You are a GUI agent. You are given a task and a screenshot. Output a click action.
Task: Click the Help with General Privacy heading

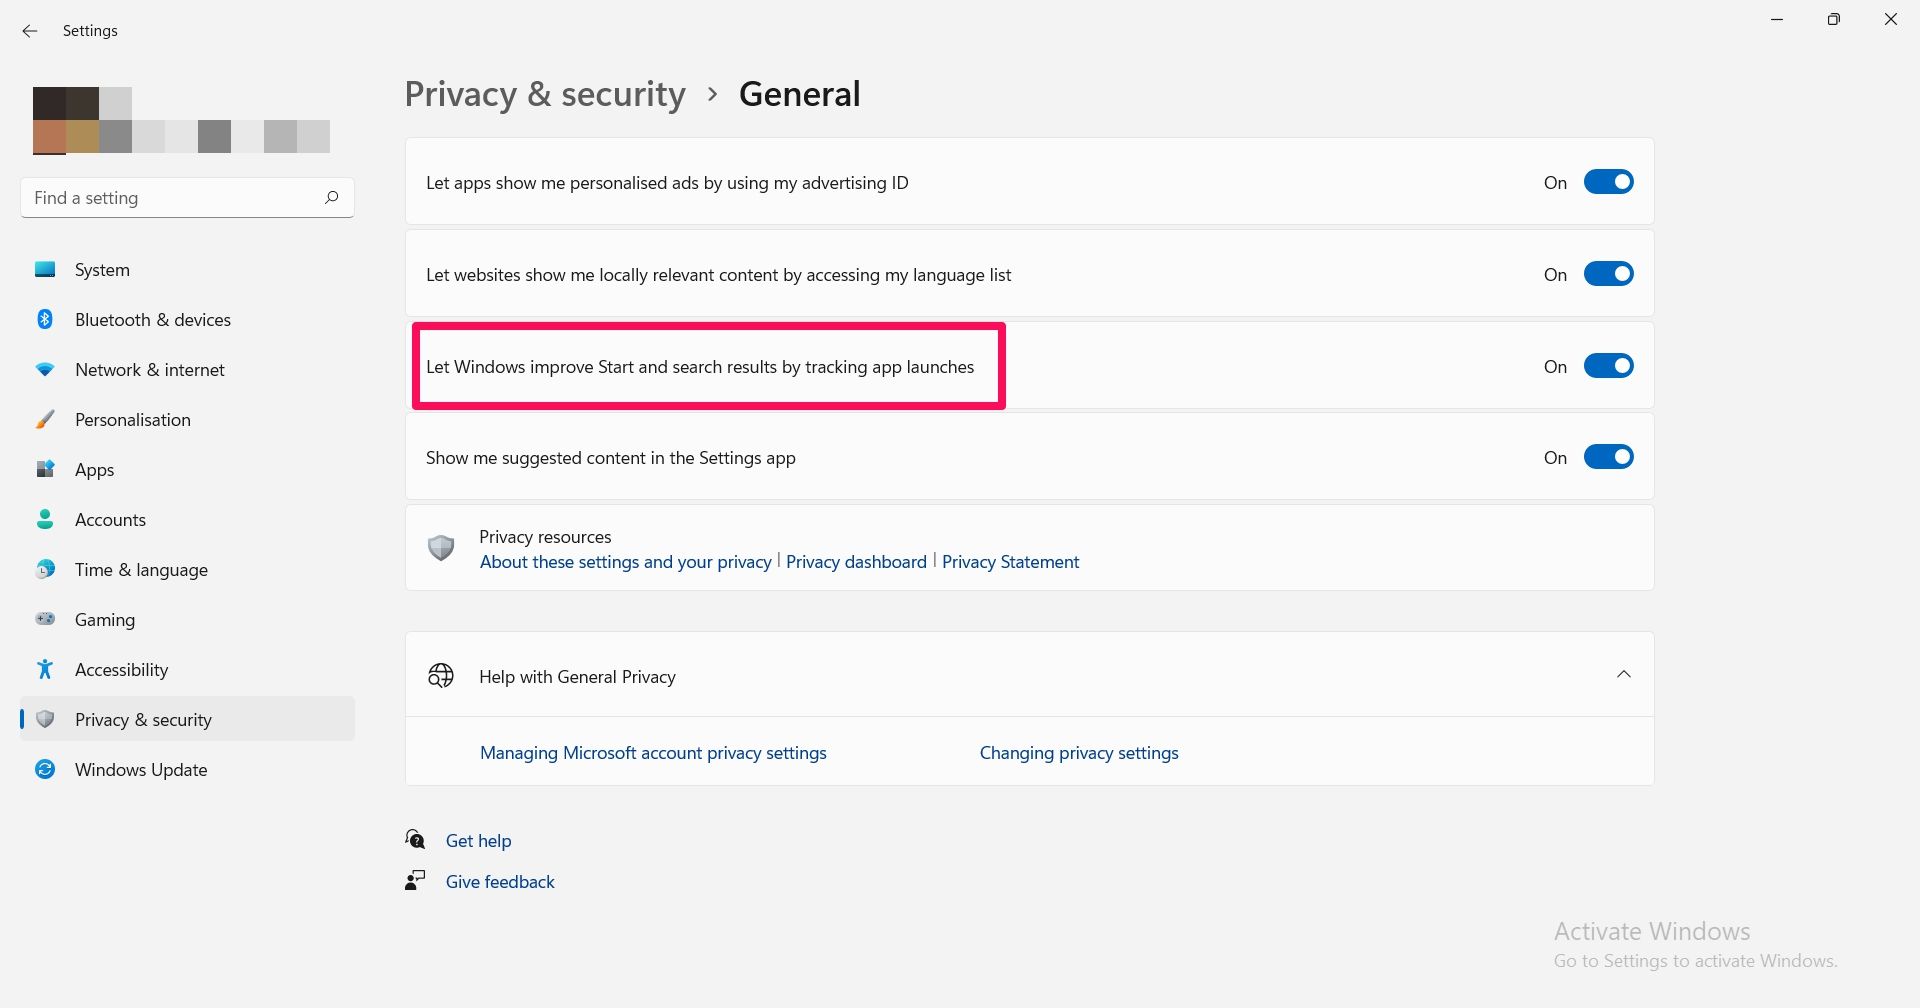click(x=577, y=677)
